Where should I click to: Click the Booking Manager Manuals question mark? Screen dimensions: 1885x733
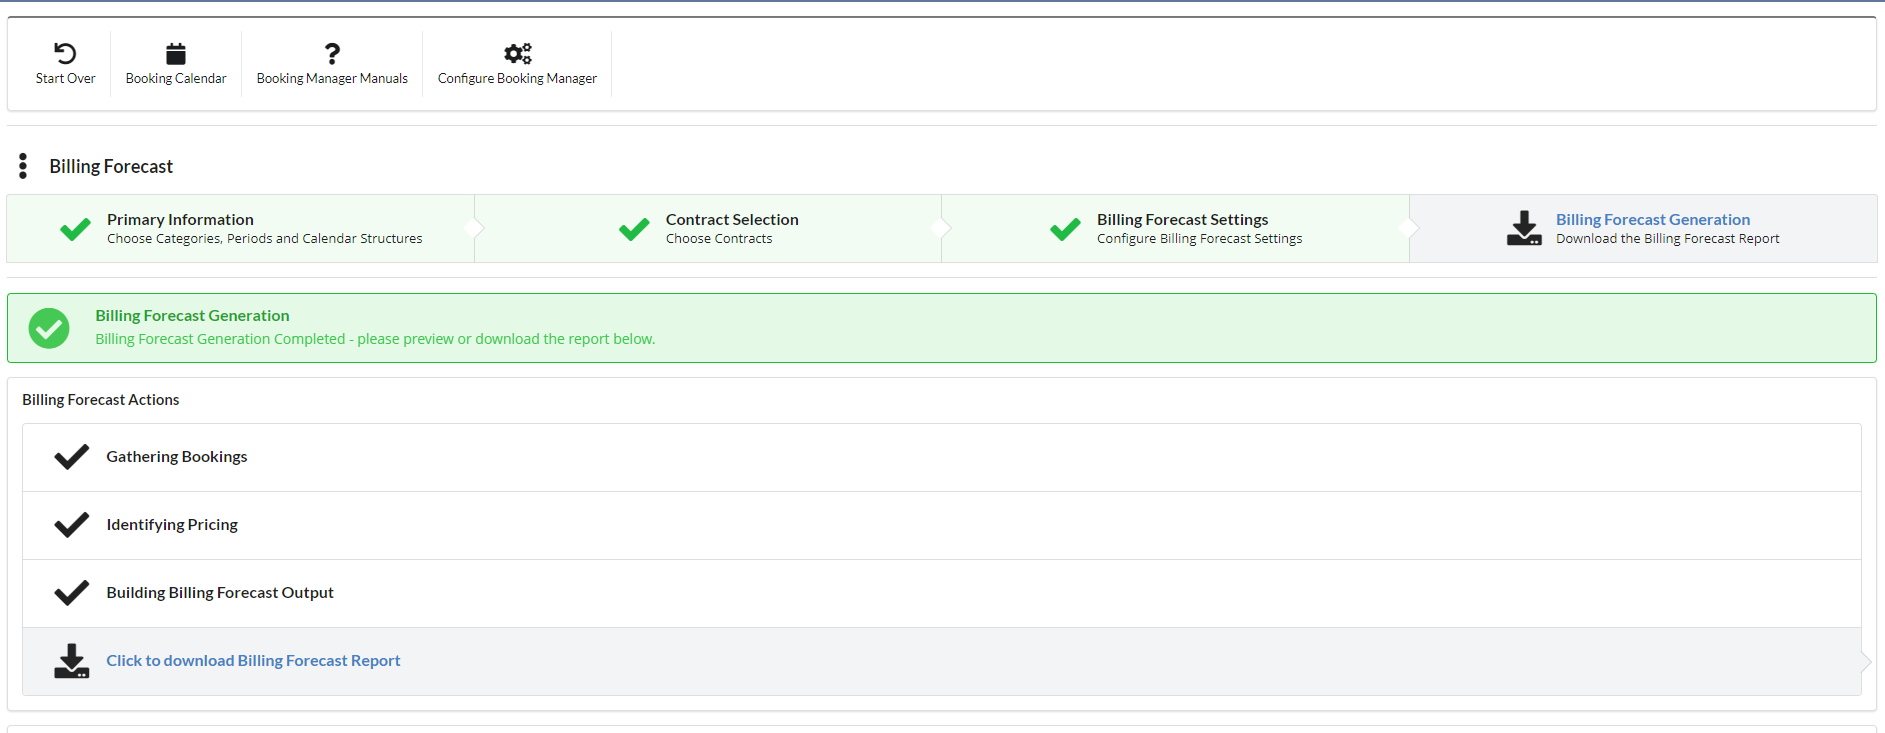(332, 53)
